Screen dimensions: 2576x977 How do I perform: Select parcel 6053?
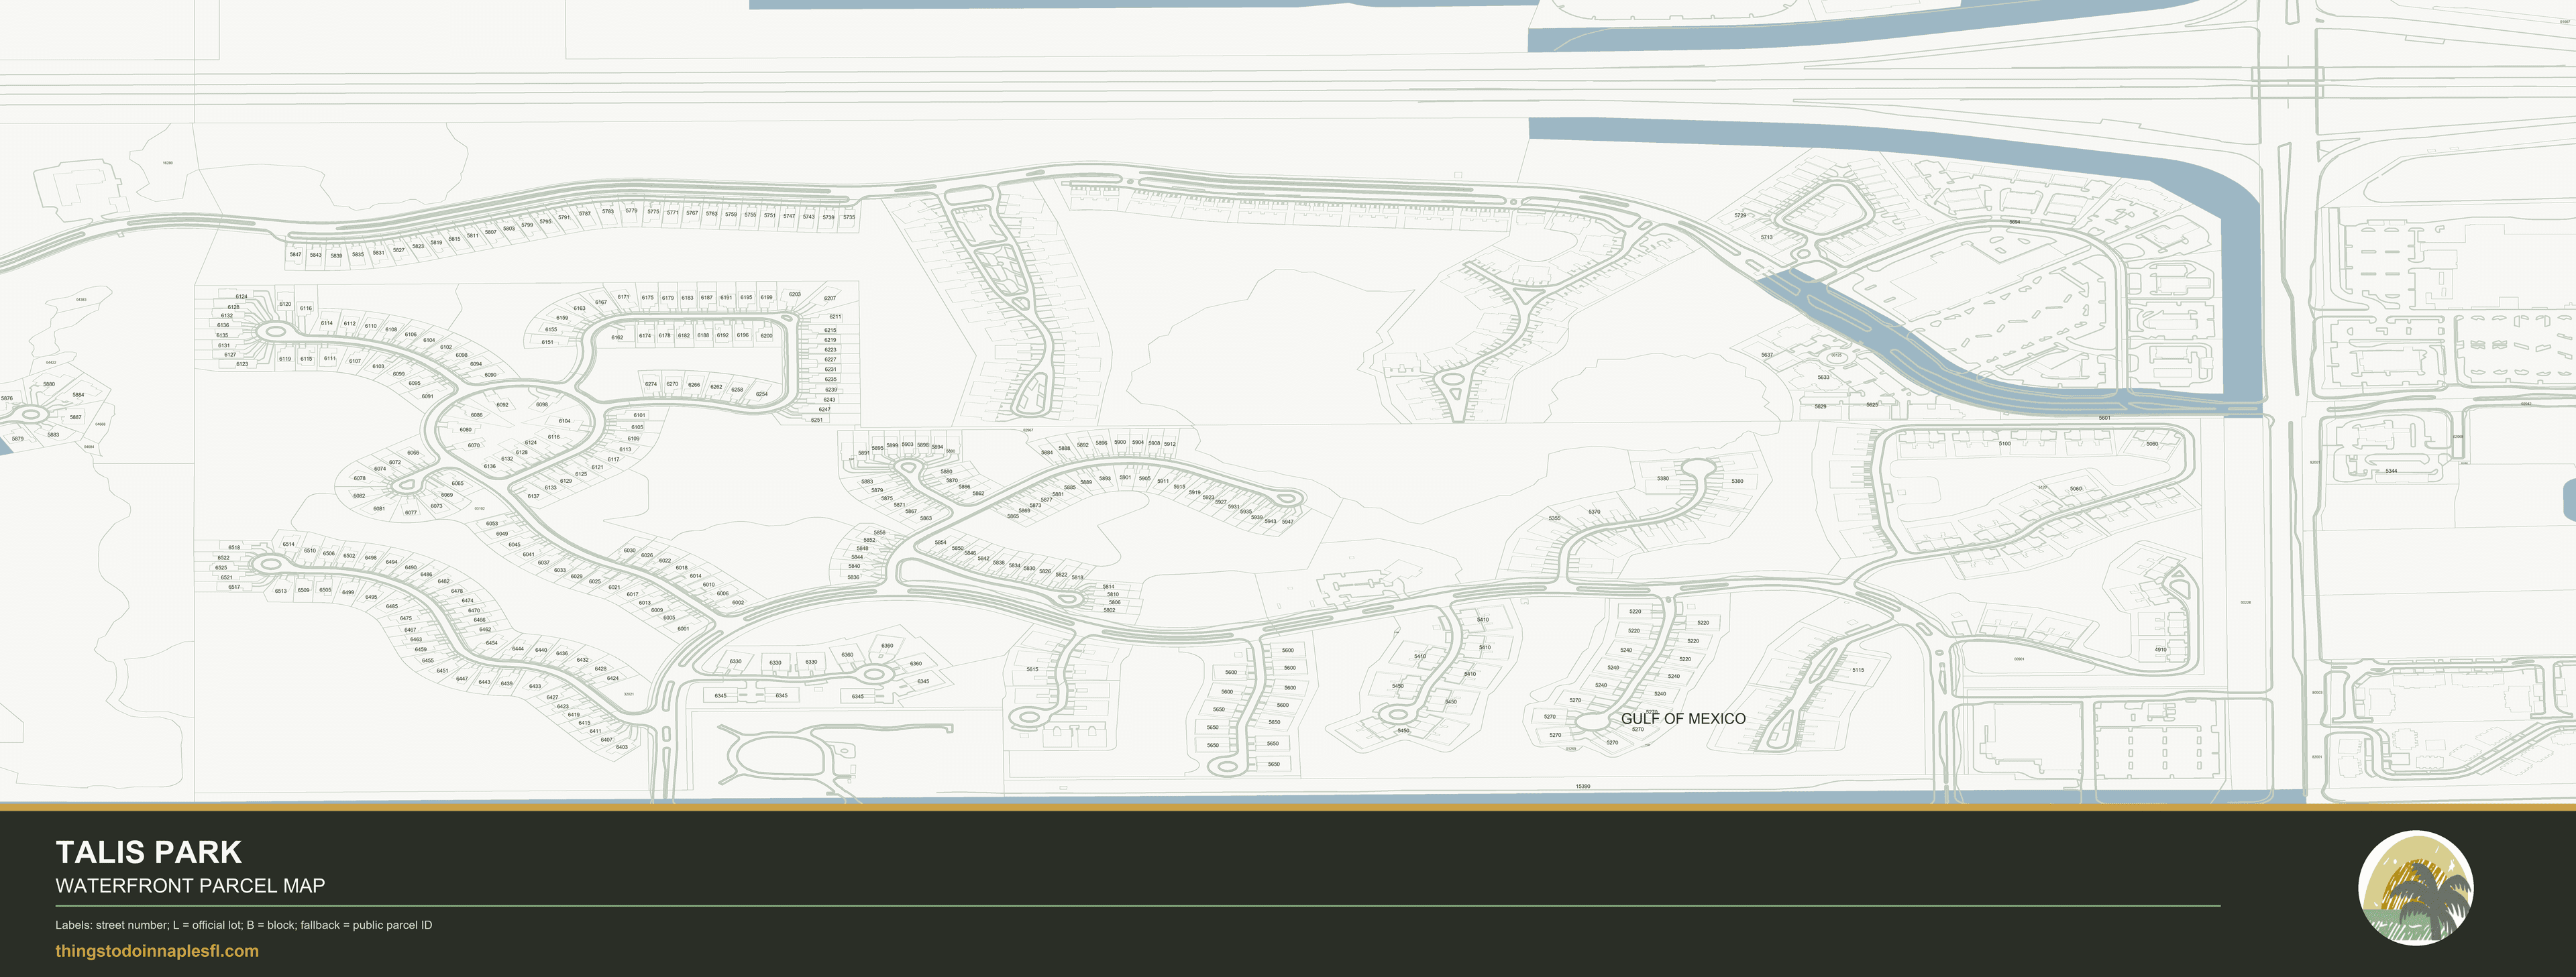(x=491, y=524)
